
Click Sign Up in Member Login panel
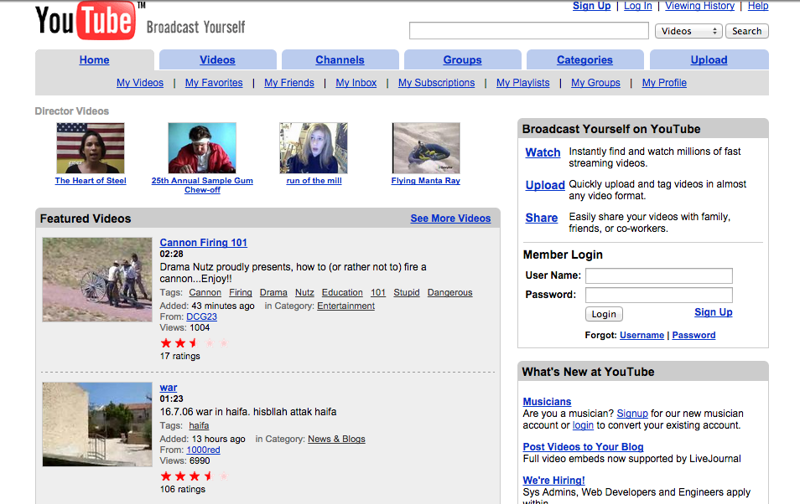point(713,312)
